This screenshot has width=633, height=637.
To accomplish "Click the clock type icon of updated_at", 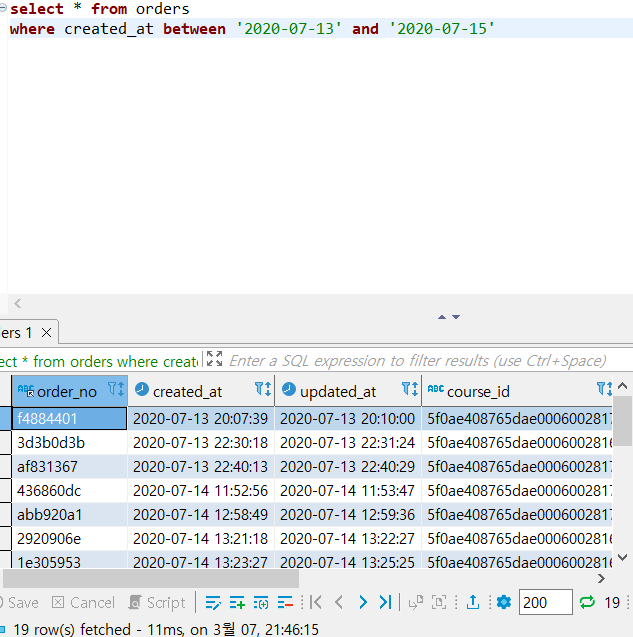I will tap(289, 389).
